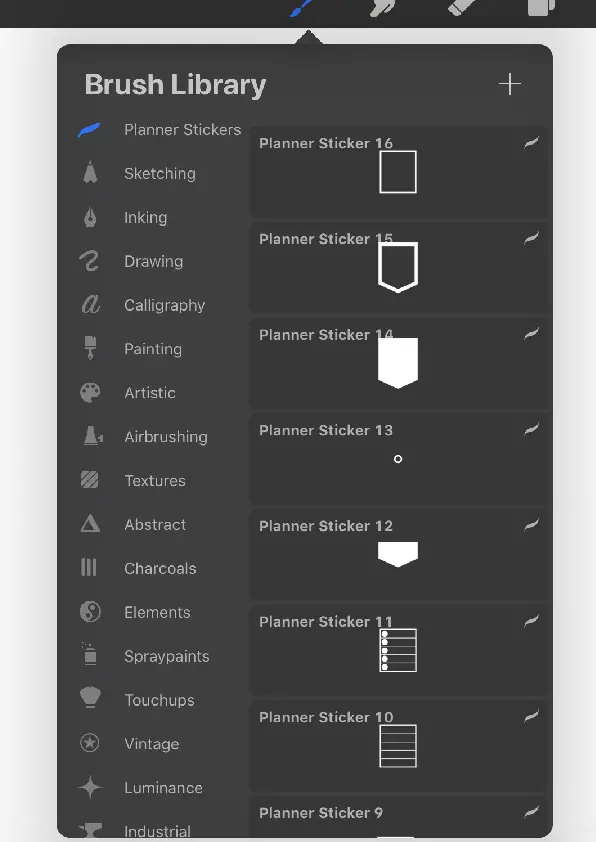Open the Airbrushing brush set

(145, 437)
